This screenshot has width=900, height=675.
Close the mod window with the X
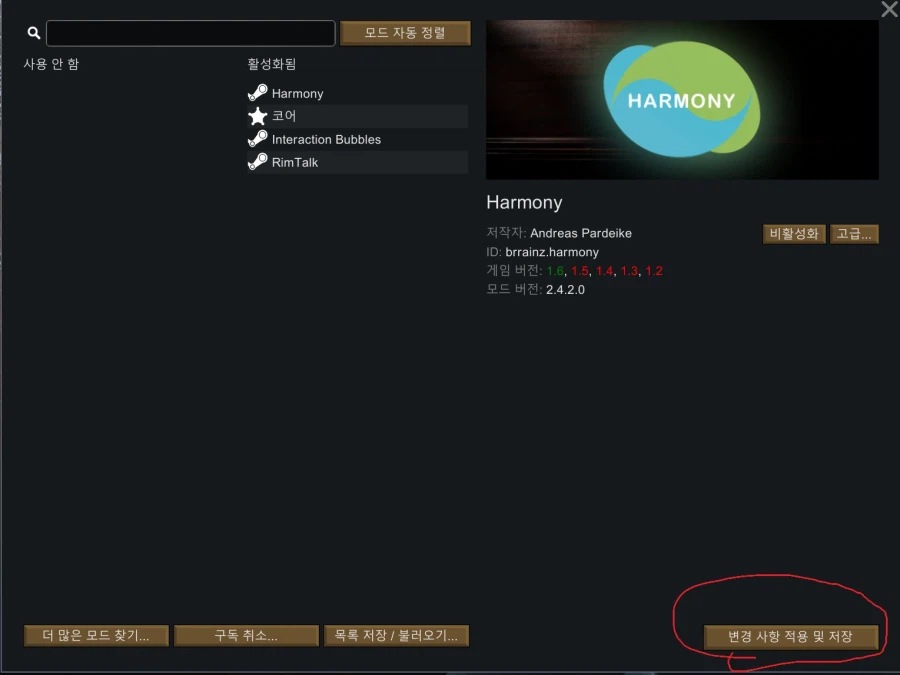[x=889, y=9]
